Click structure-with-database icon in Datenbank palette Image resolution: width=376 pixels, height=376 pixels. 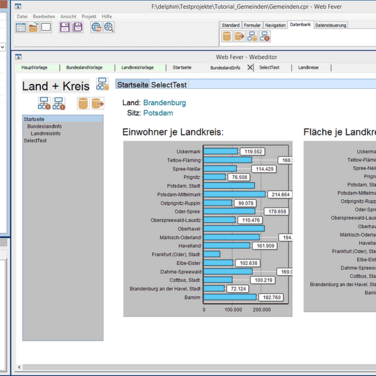(252, 36)
